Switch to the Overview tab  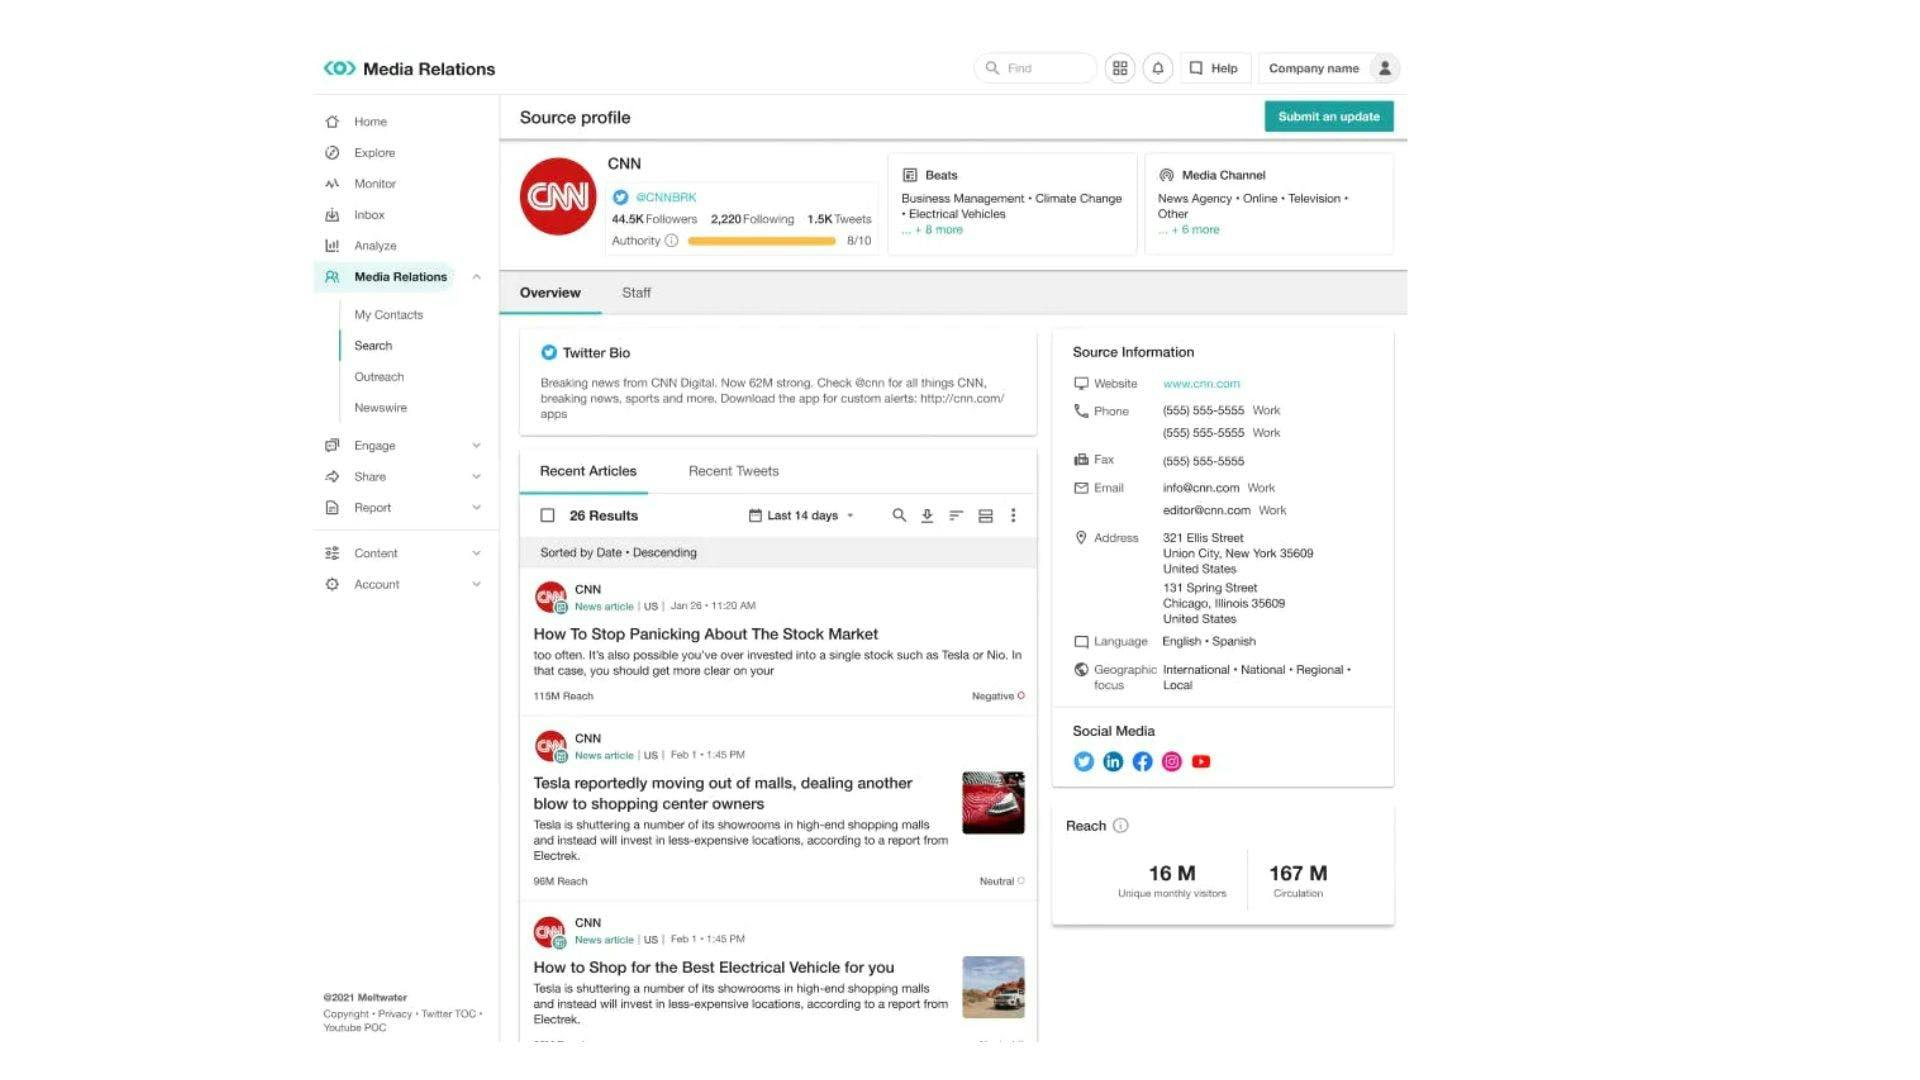(550, 293)
